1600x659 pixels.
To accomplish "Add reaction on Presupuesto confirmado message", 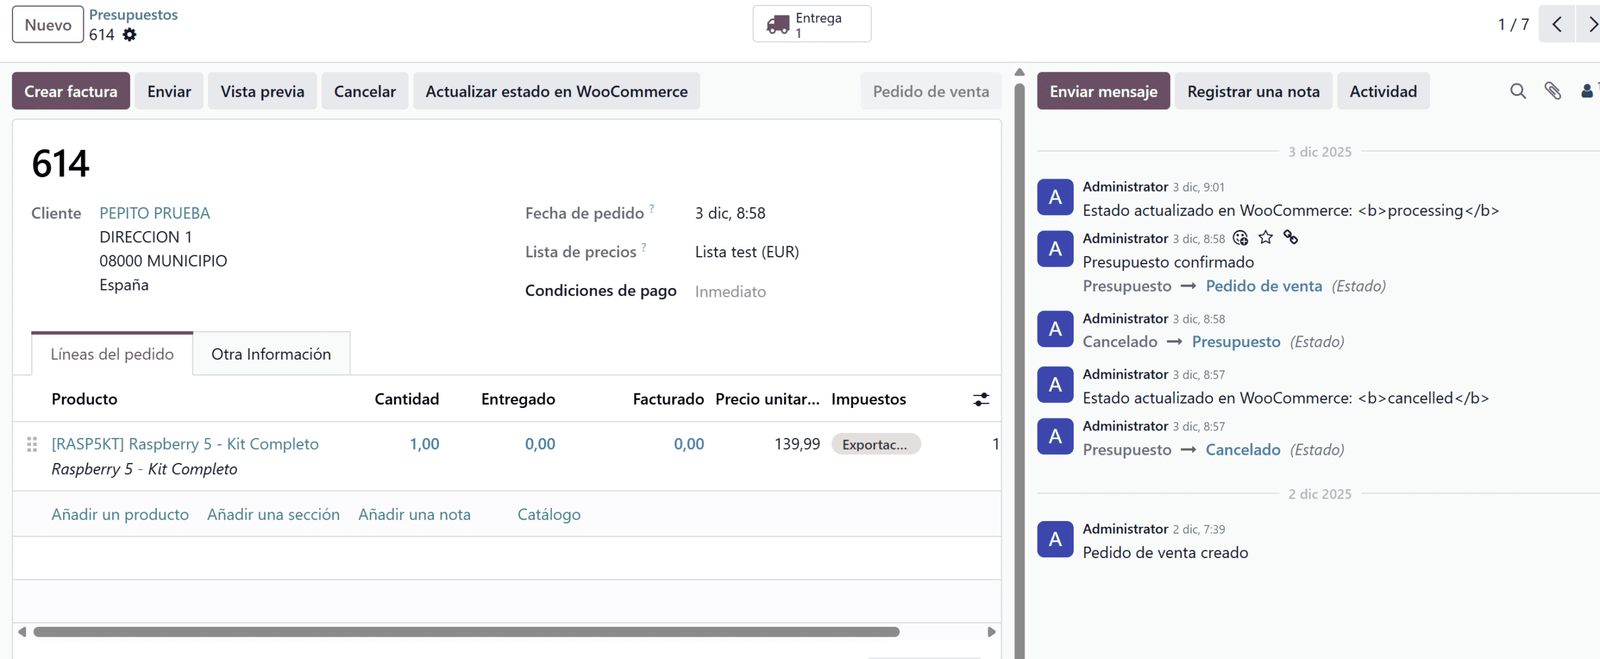I will pos(1240,238).
